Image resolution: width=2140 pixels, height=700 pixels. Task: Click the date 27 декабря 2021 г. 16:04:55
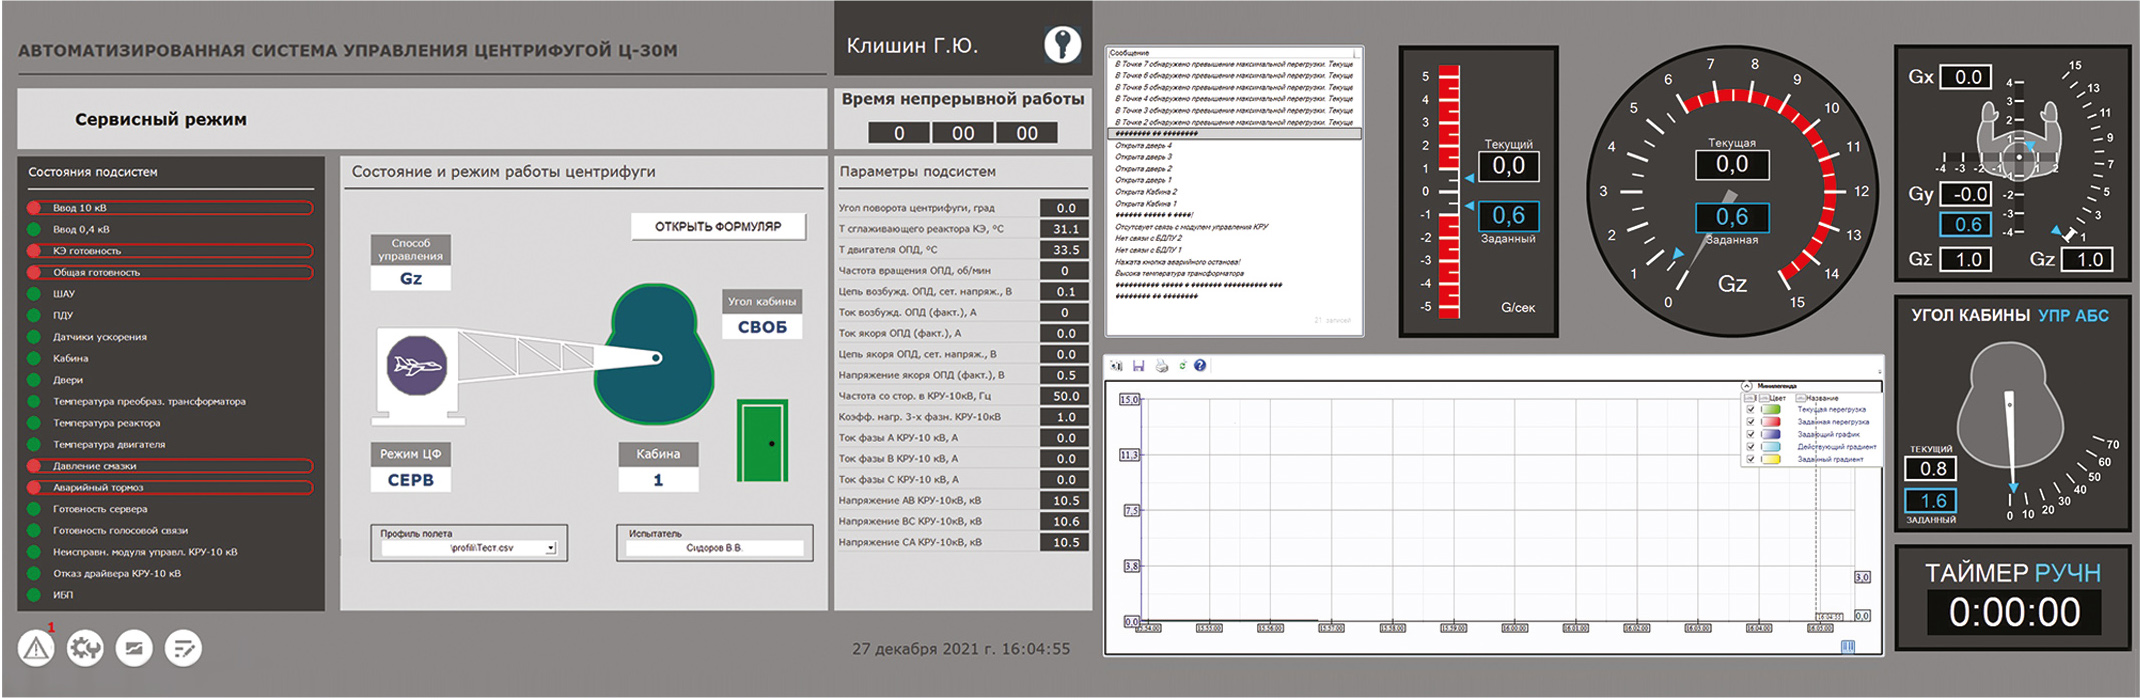click(x=961, y=649)
